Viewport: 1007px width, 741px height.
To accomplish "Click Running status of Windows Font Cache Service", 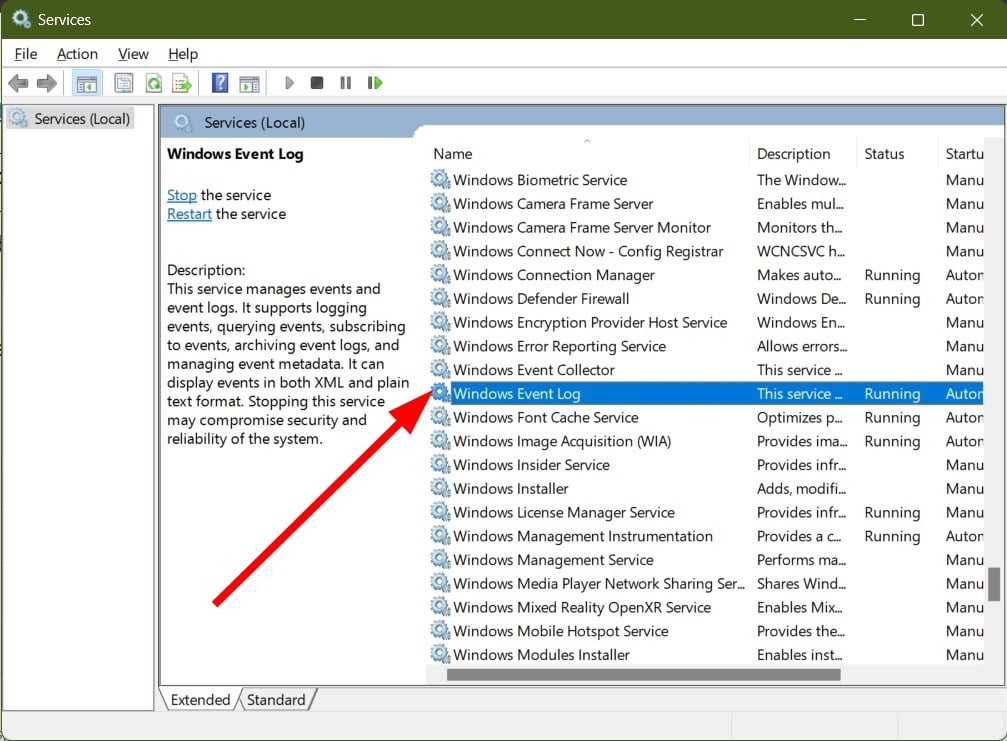I will (892, 417).
